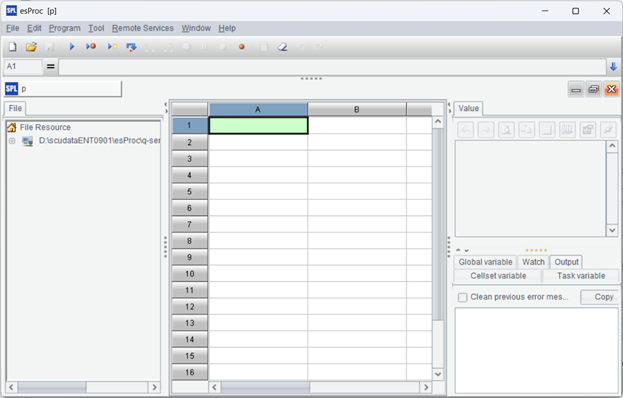Click the greyed-out undo icon in the toolbar

(x=301, y=47)
